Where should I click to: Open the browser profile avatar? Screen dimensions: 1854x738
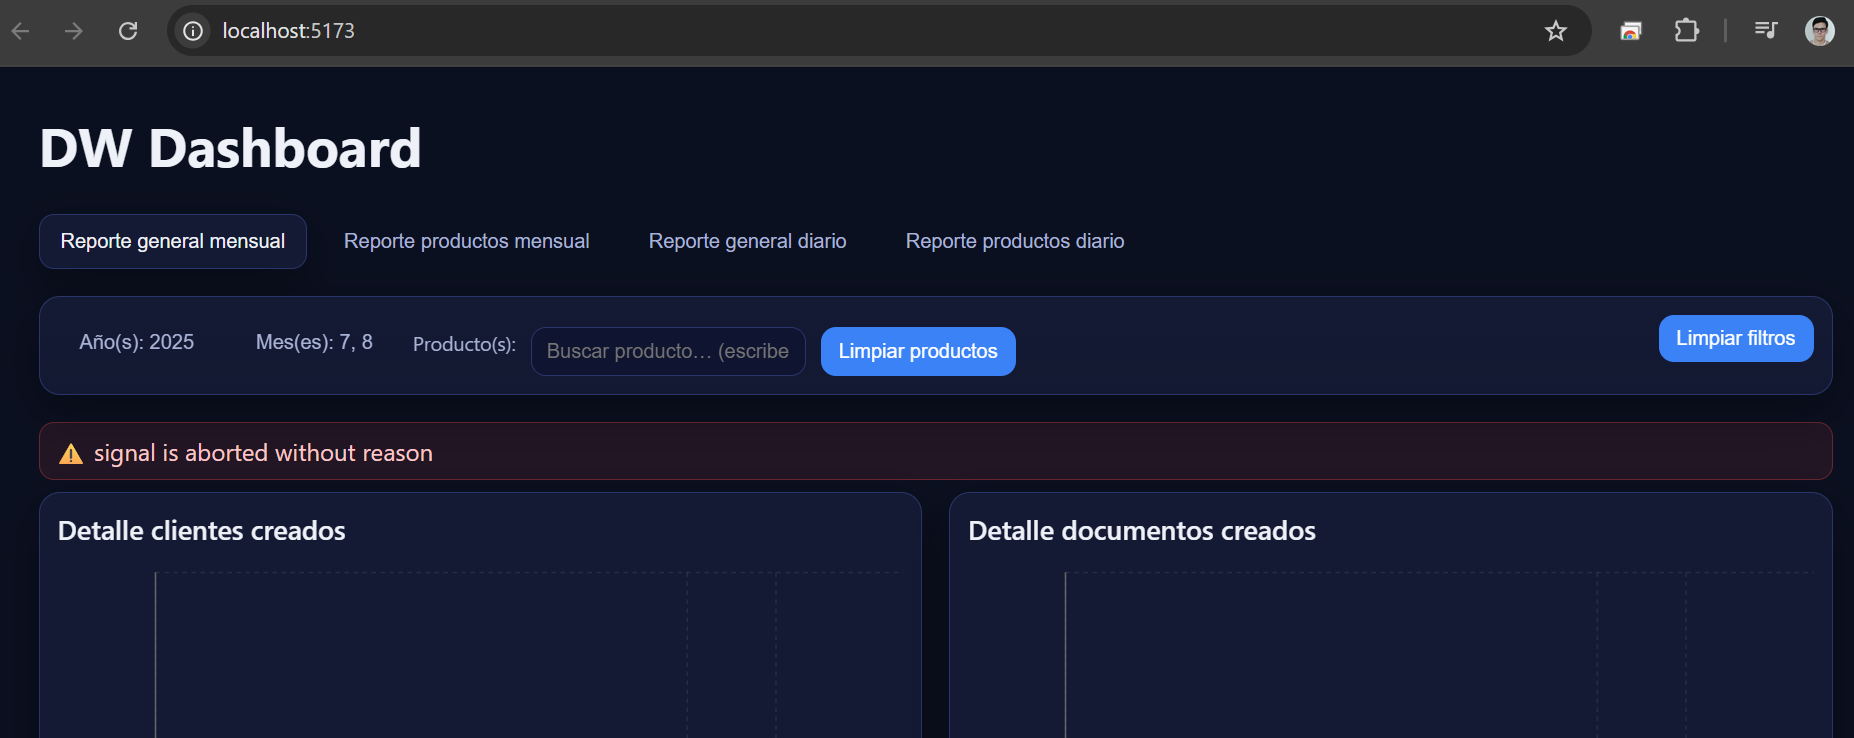1820,31
